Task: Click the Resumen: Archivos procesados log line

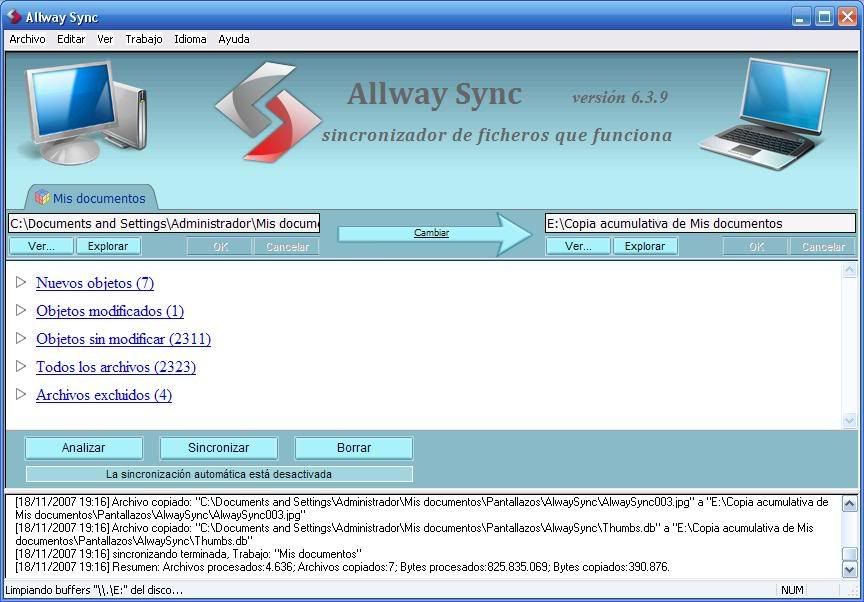Action: pyautogui.click(x=342, y=567)
